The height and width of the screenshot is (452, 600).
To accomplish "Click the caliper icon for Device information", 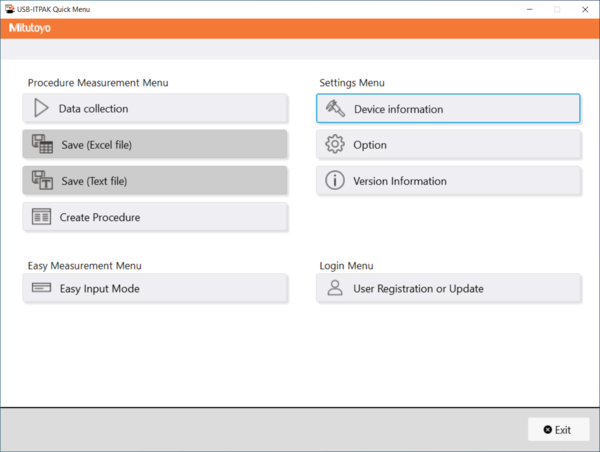I will coord(335,109).
